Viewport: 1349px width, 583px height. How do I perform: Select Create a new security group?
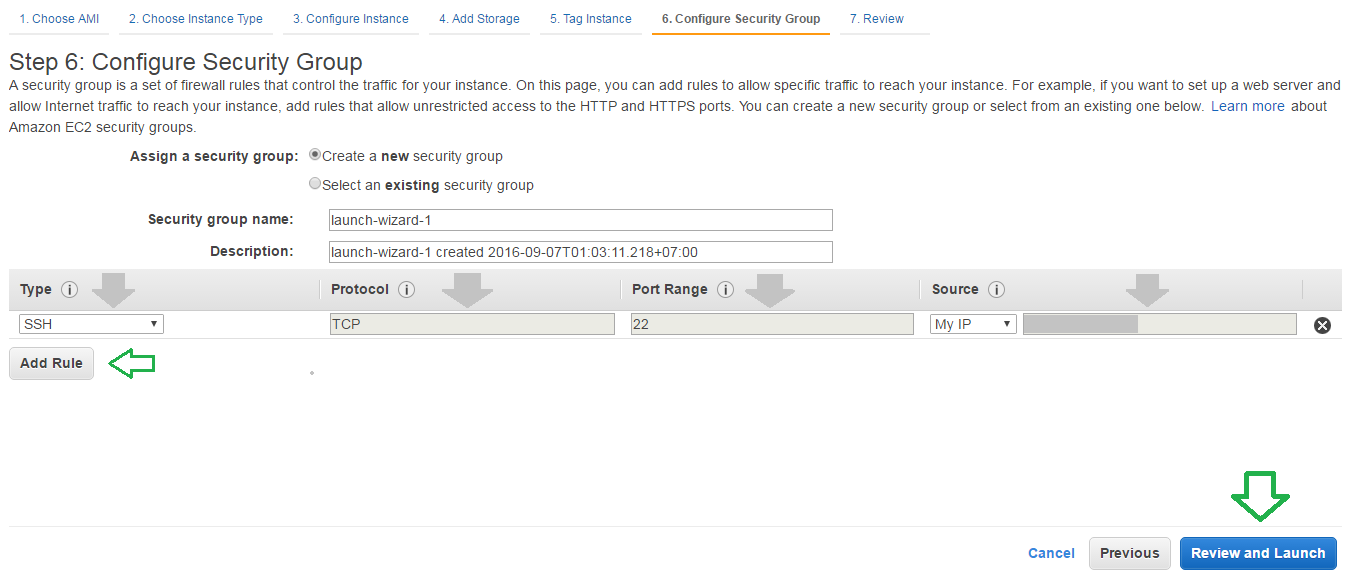click(x=315, y=155)
